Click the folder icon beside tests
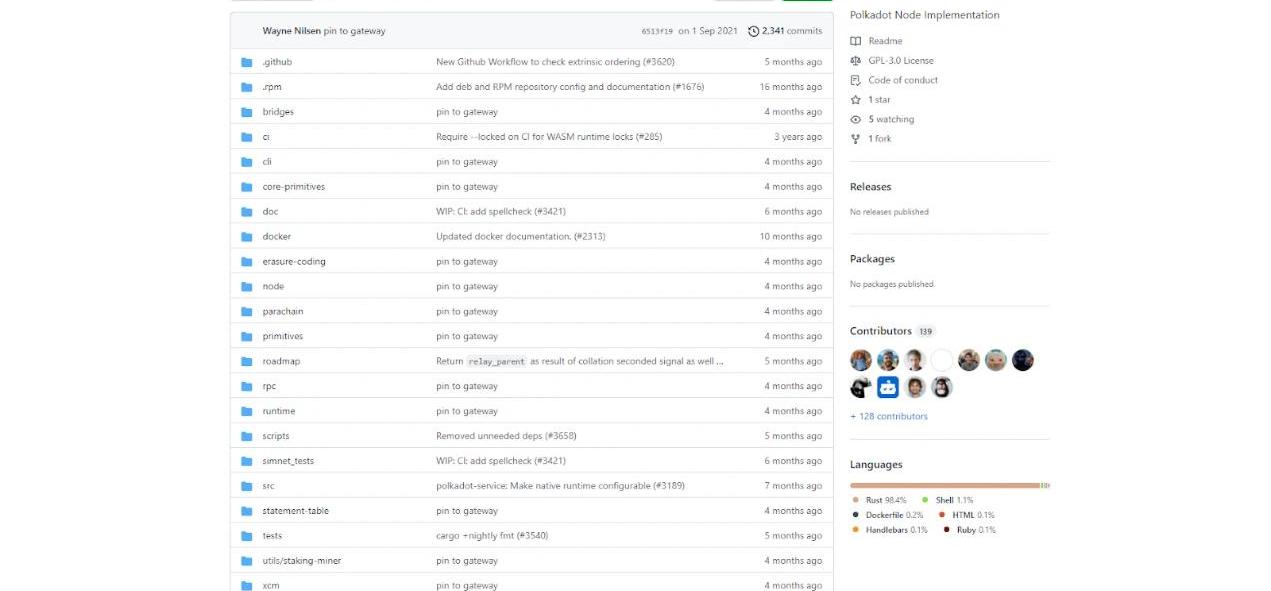The height and width of the screenshot is (591, 1271). (247, 536)
